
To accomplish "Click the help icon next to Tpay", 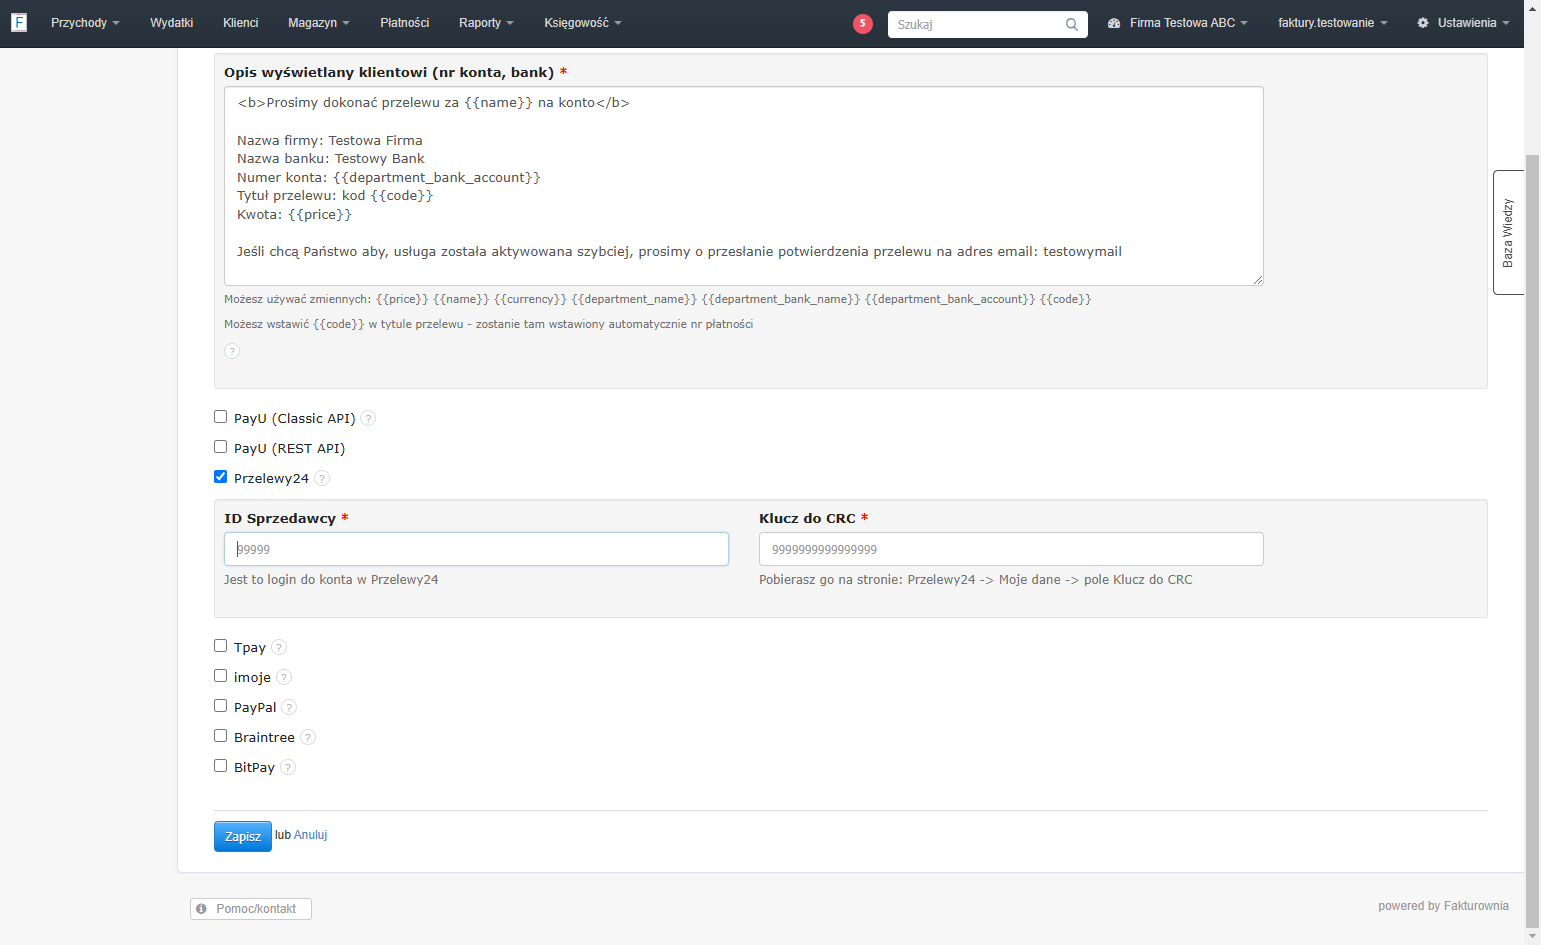I will pyautogui.click(x=279, y=647).
